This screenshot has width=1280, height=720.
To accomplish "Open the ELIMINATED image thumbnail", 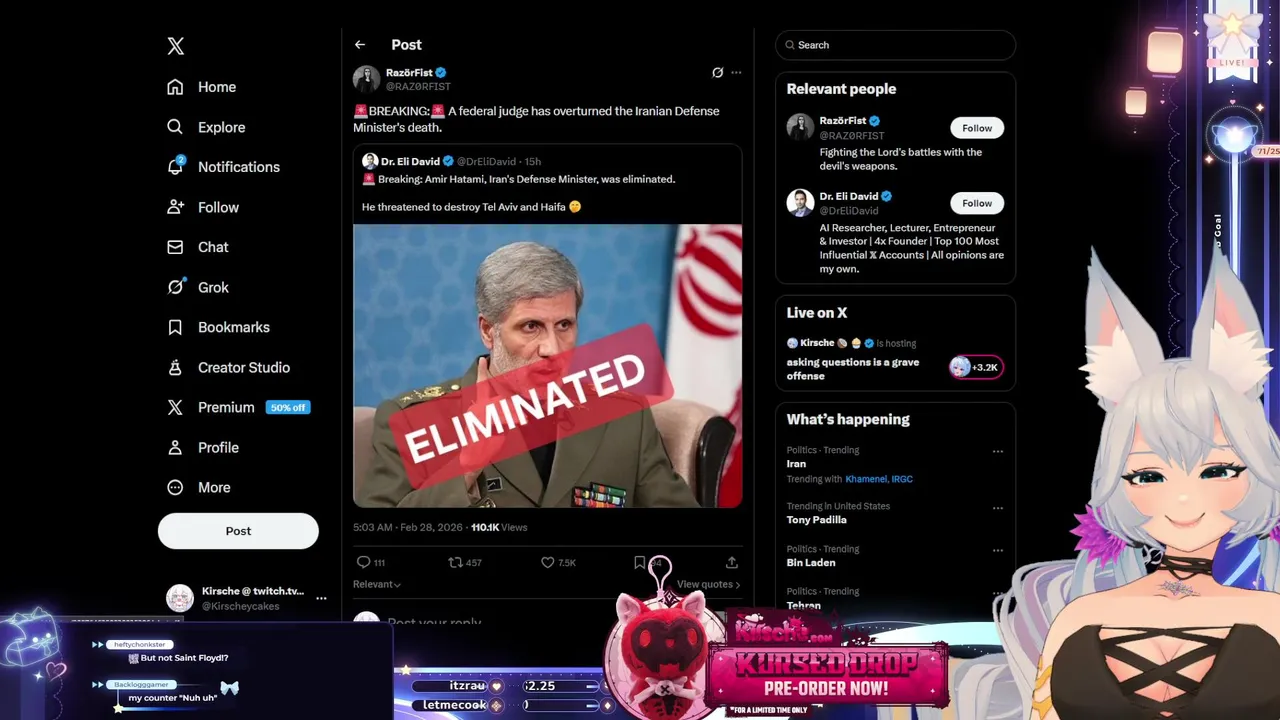I will coord(547,366).
